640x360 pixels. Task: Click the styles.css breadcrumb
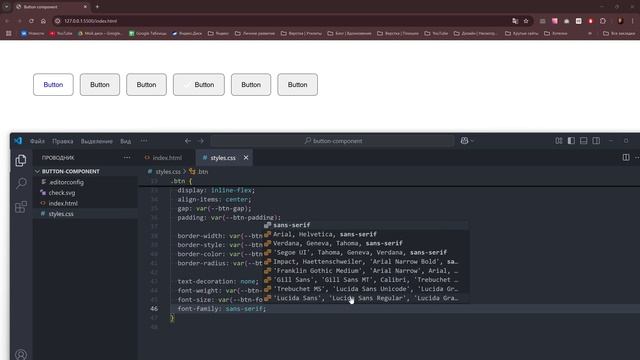coord(168,172)
